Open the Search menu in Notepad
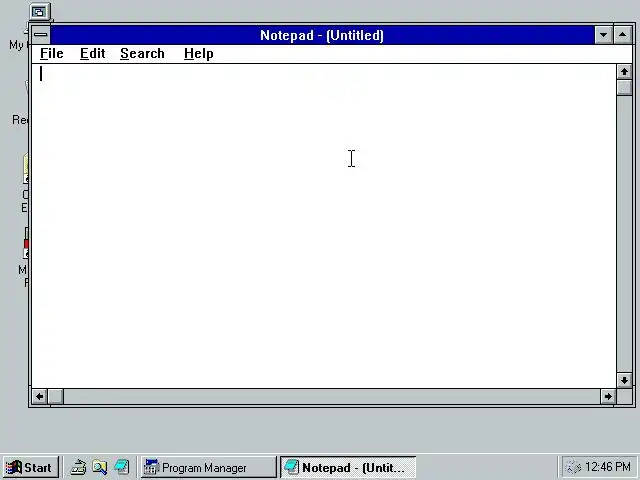This screenshot has width=640, height=480. coord(142,53)
